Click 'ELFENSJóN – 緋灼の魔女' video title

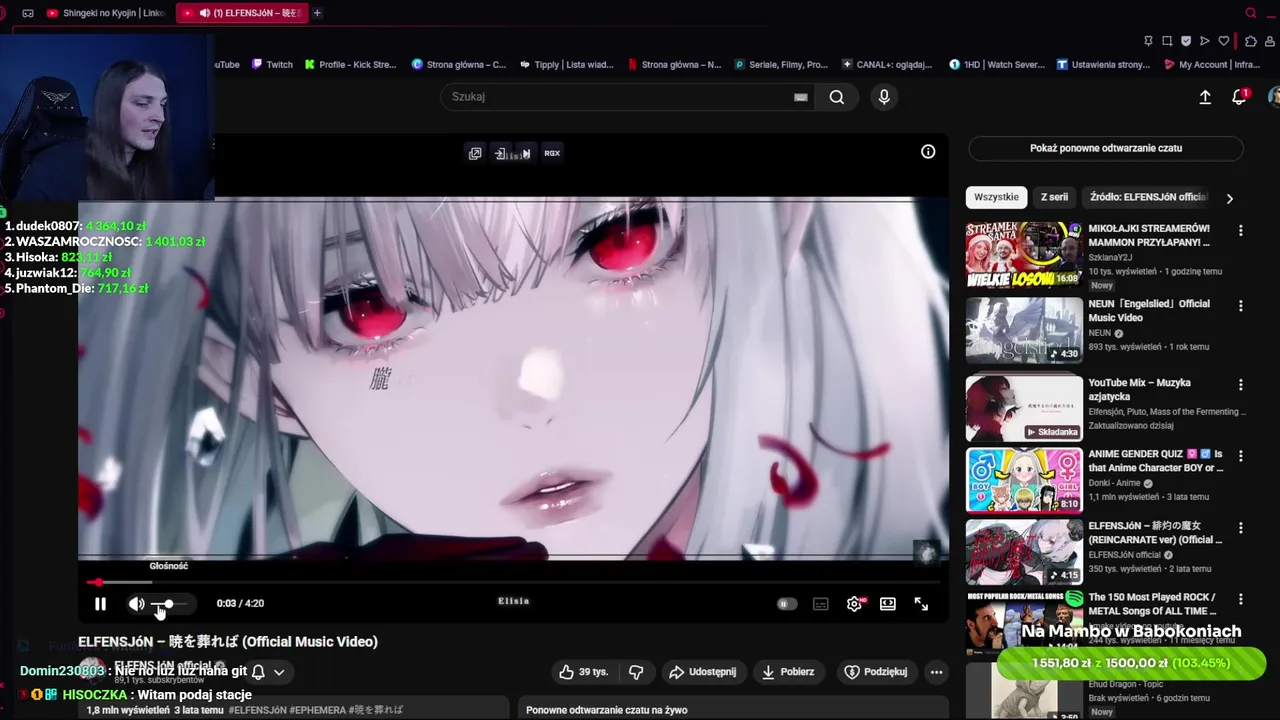click(x=1155, y=533)
